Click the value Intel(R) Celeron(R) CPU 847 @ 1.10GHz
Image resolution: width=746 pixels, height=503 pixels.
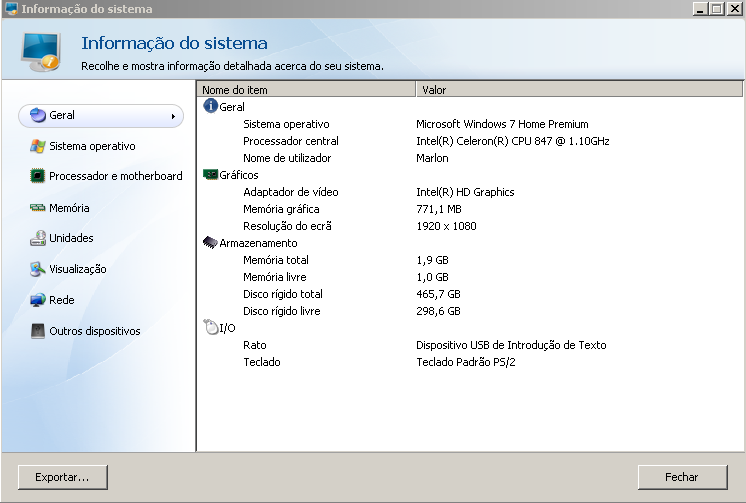(513, 141)
